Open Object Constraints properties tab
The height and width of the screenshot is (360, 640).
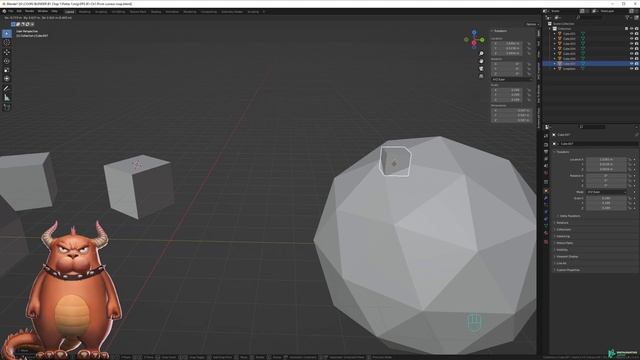click(546, 219)
